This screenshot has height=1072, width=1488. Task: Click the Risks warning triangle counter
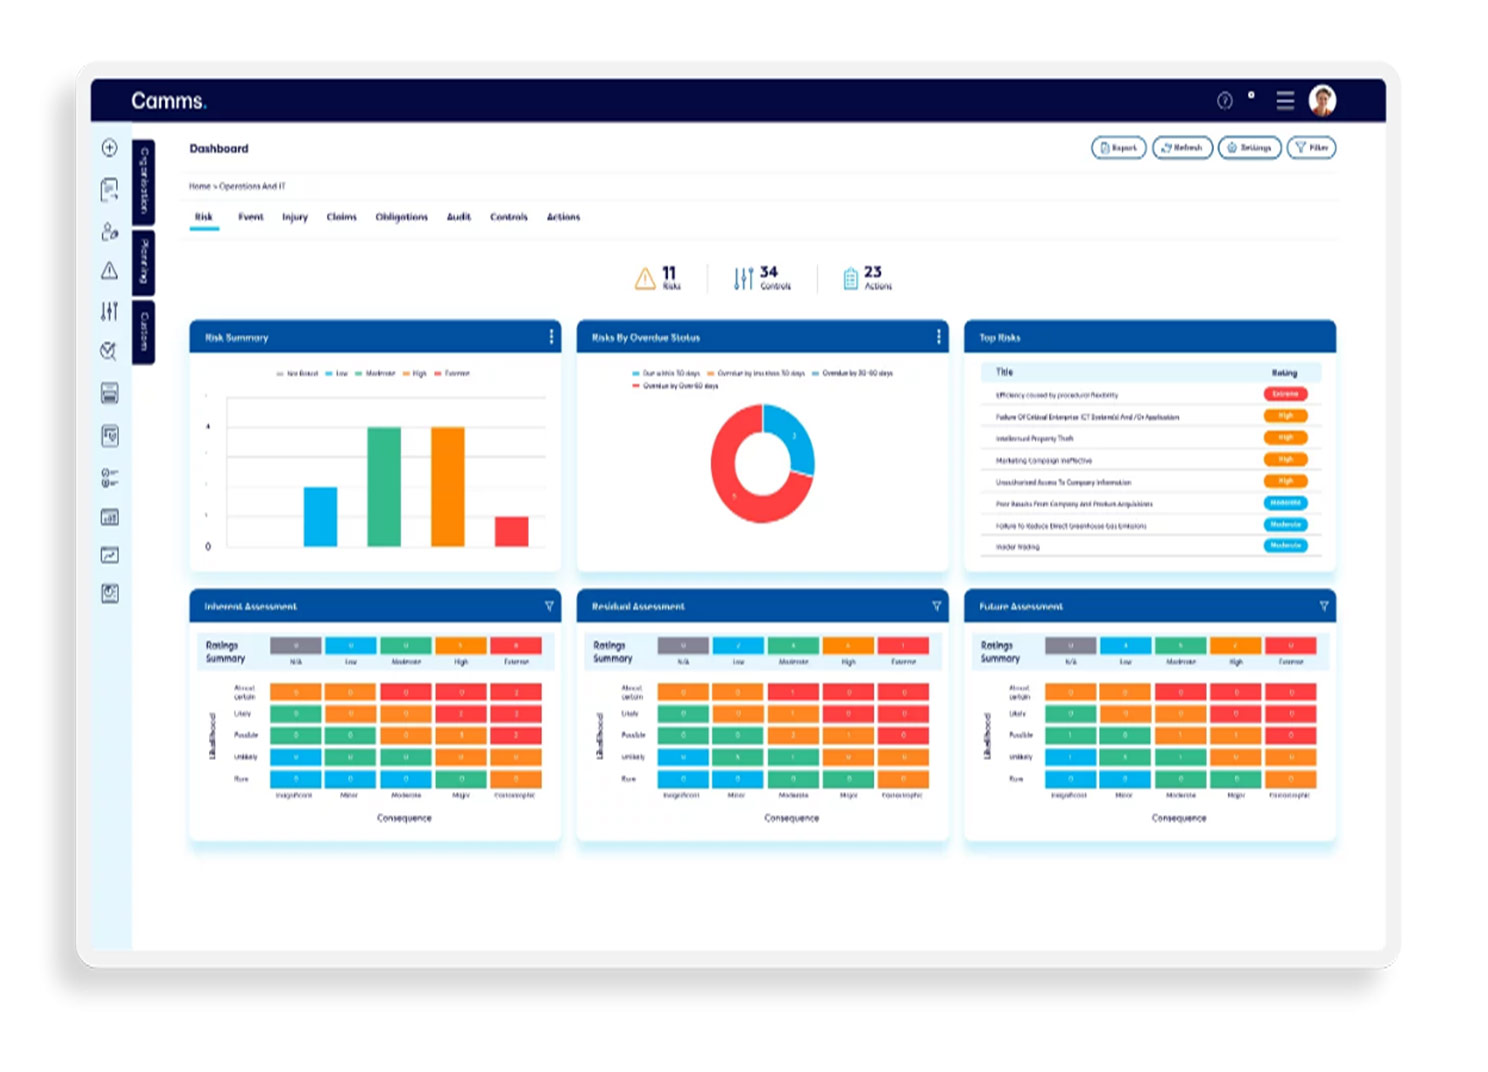point(657,278)
